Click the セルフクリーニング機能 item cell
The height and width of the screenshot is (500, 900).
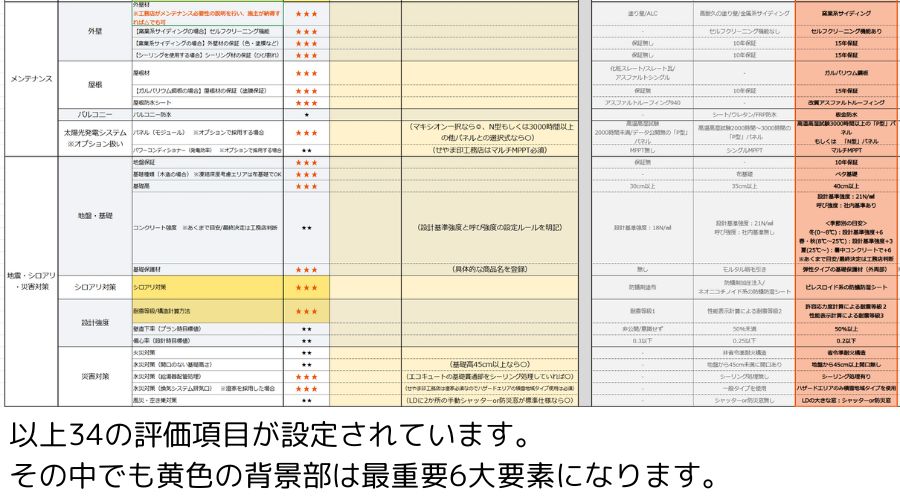pyautogui.click(x=208, y=32)
